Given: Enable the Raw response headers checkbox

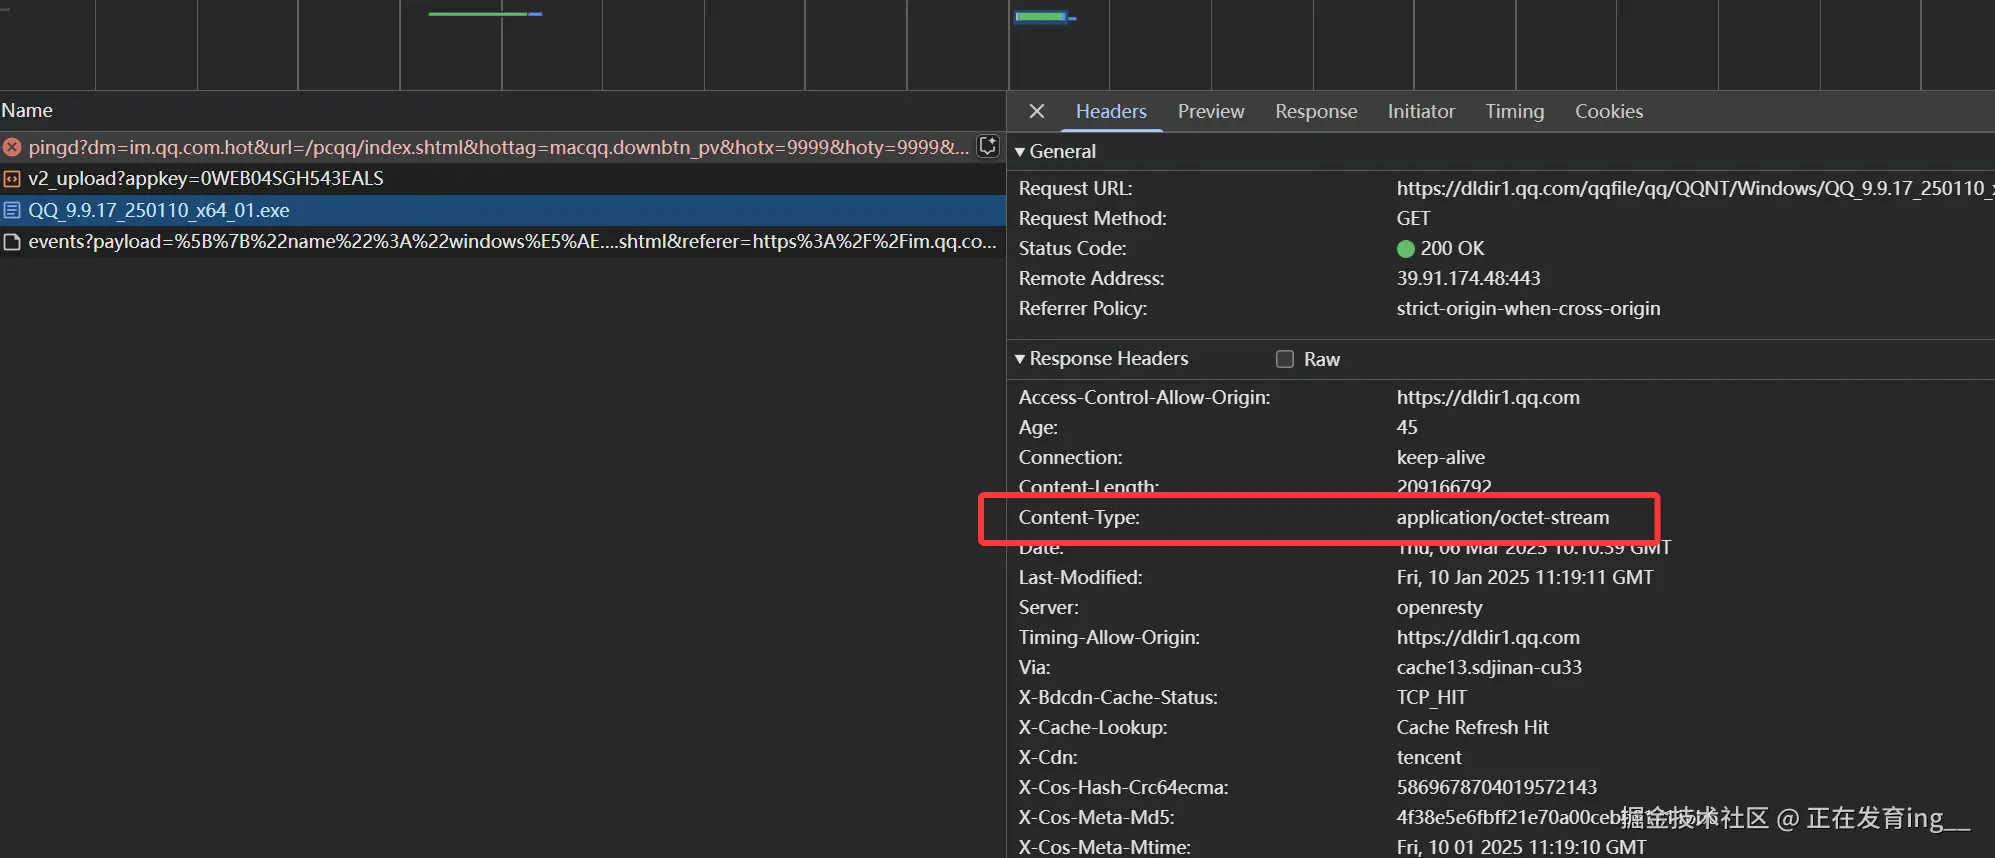Looking at the screenshot, I should click(x=1285, y=359).
